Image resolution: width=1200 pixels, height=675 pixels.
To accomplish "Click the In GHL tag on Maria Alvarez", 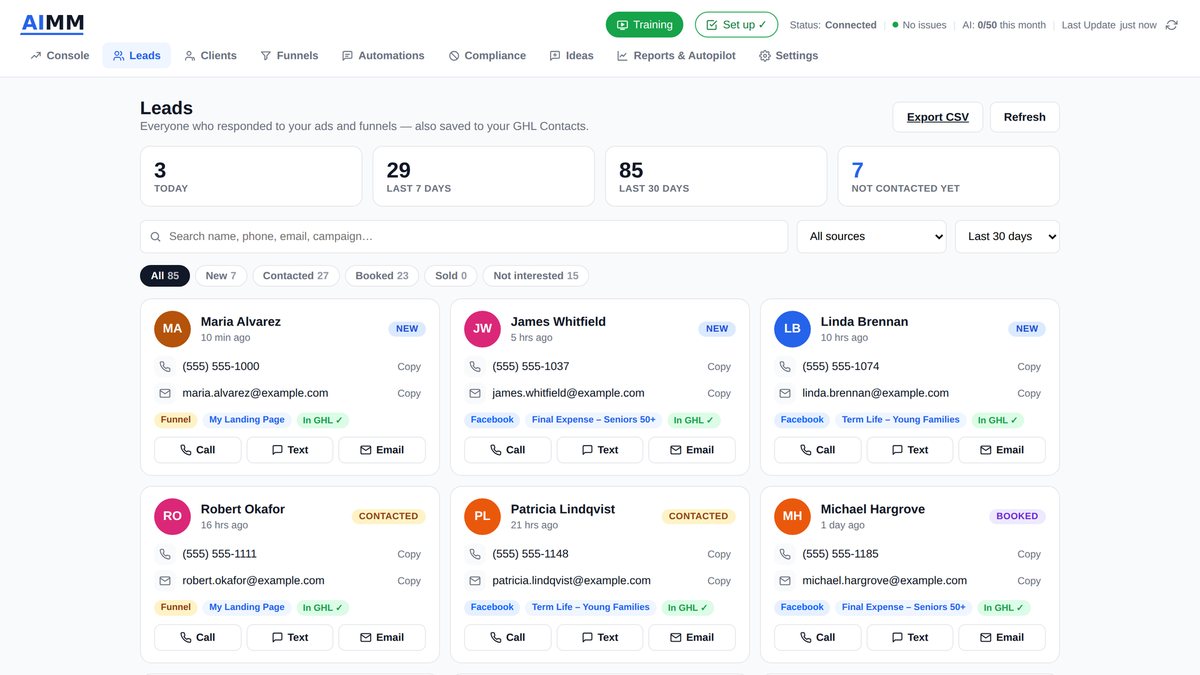I will click(x=322, y=420).
